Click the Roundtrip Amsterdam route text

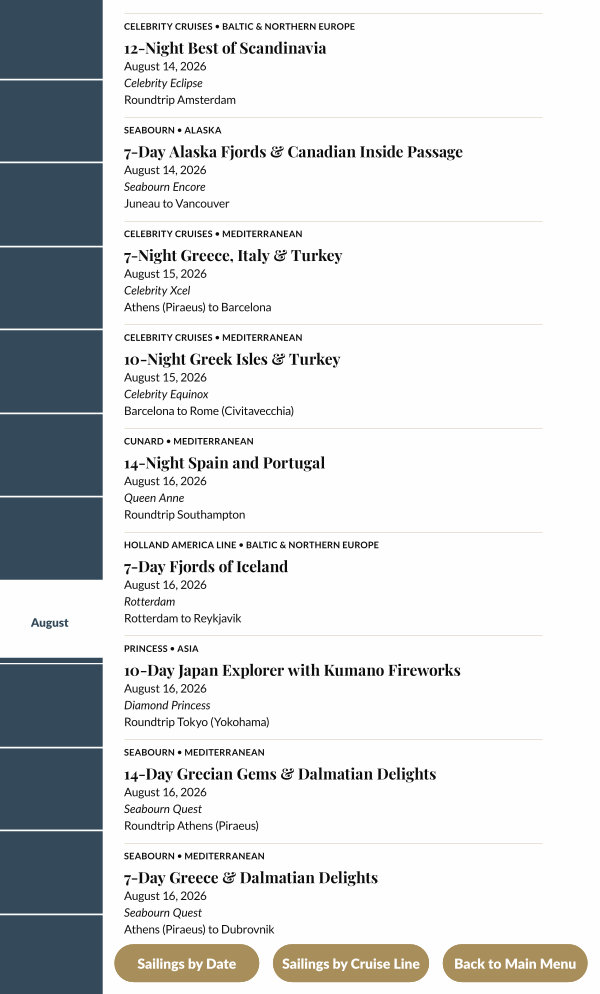pyautogui.click(x=180, y=100)
